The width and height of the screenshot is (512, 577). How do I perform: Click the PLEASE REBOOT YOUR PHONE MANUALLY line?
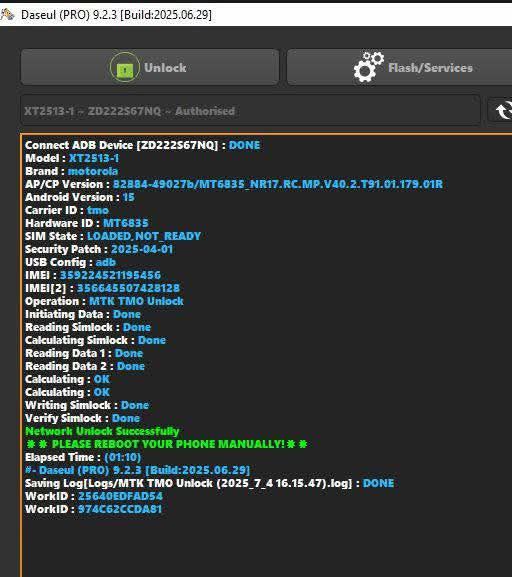[x=167, y=444]
